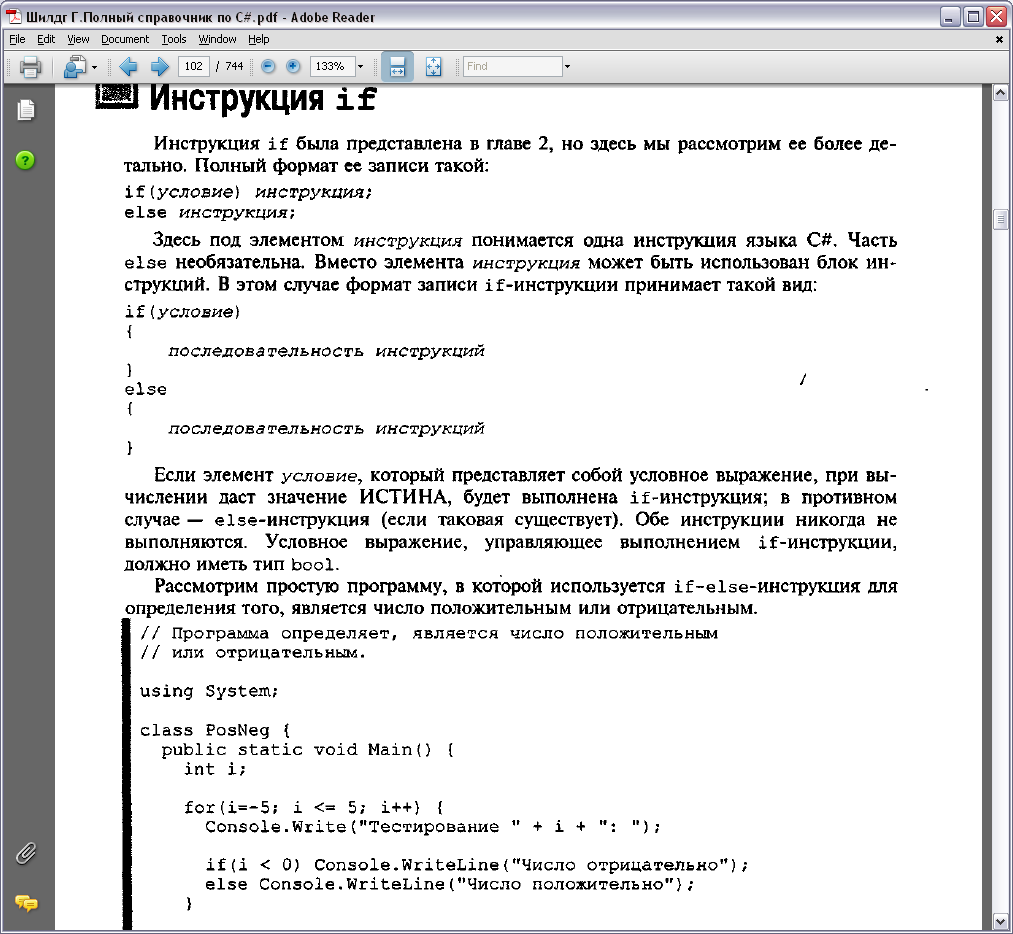Click the line 'if(условие) инструкция;'

click(x=248, y=192)
